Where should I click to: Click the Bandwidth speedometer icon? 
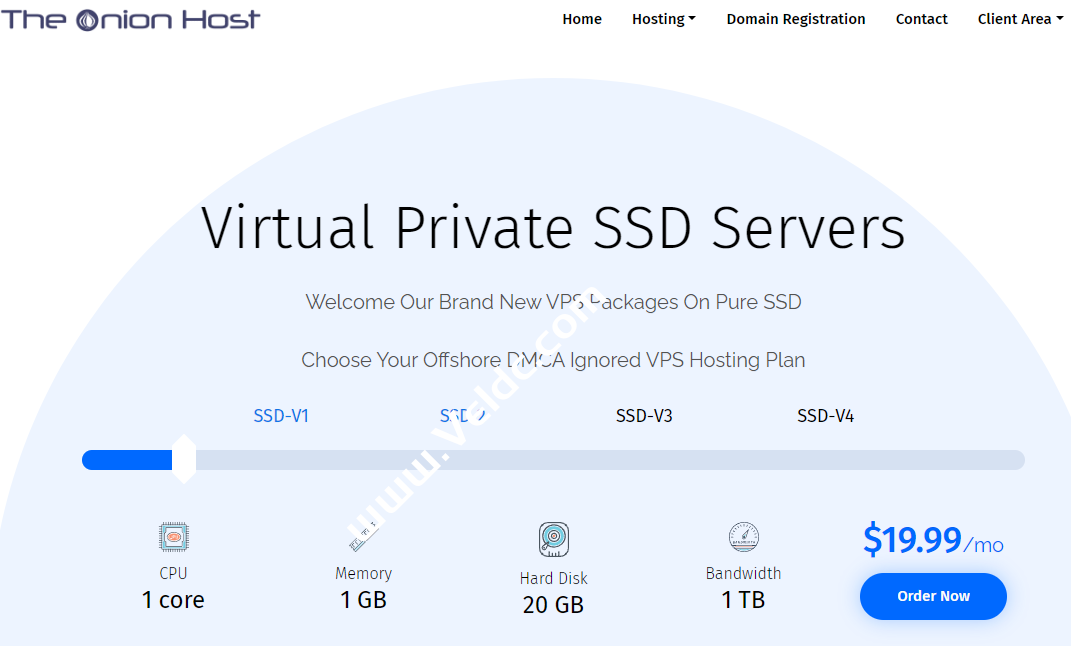(x=743, y=536)
